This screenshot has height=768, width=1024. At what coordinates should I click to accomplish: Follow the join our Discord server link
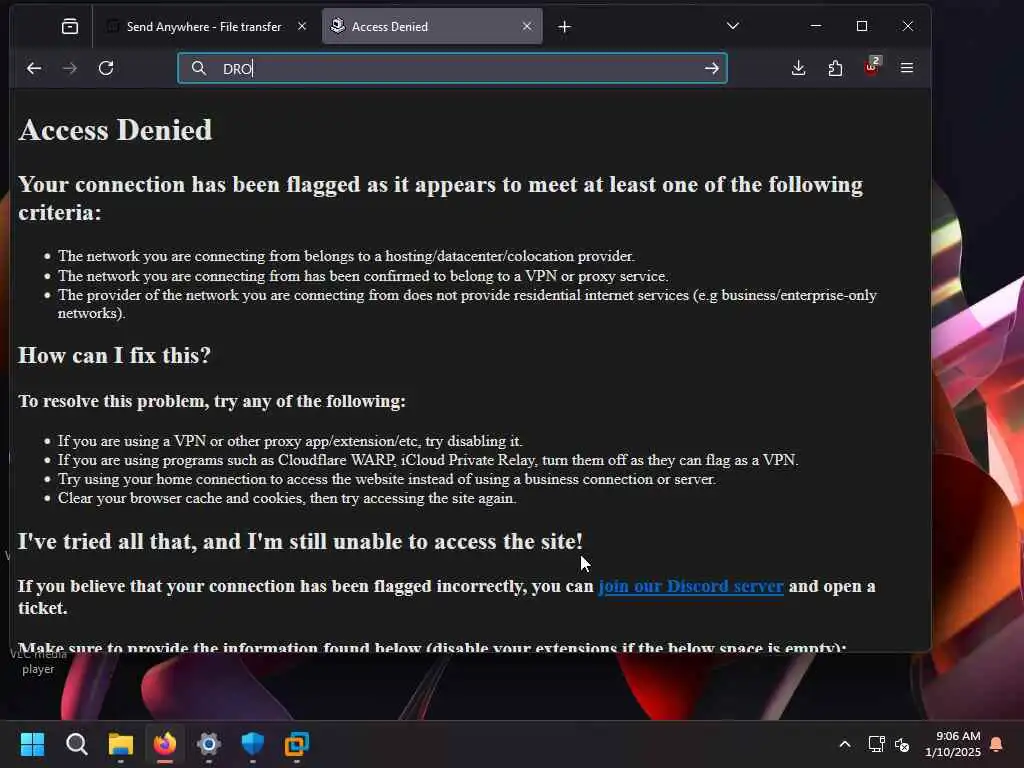(691, 586)
